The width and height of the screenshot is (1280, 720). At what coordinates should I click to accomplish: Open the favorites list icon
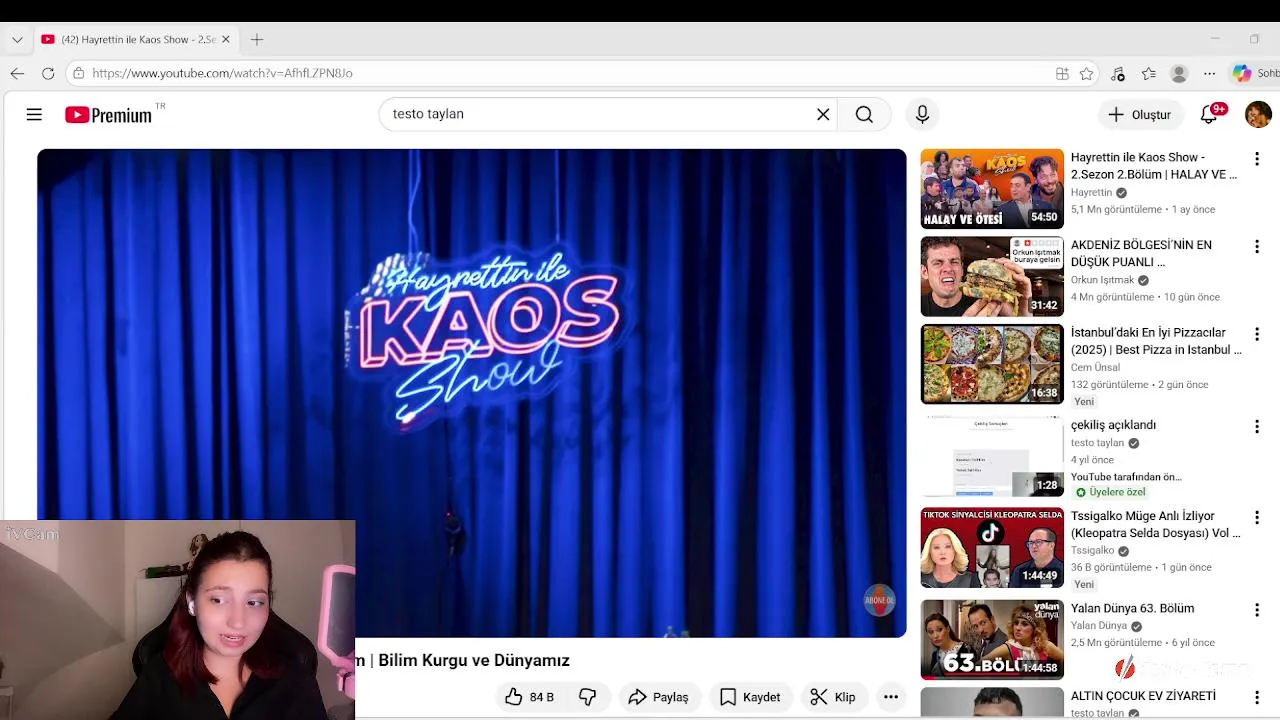pos(1149,73)
